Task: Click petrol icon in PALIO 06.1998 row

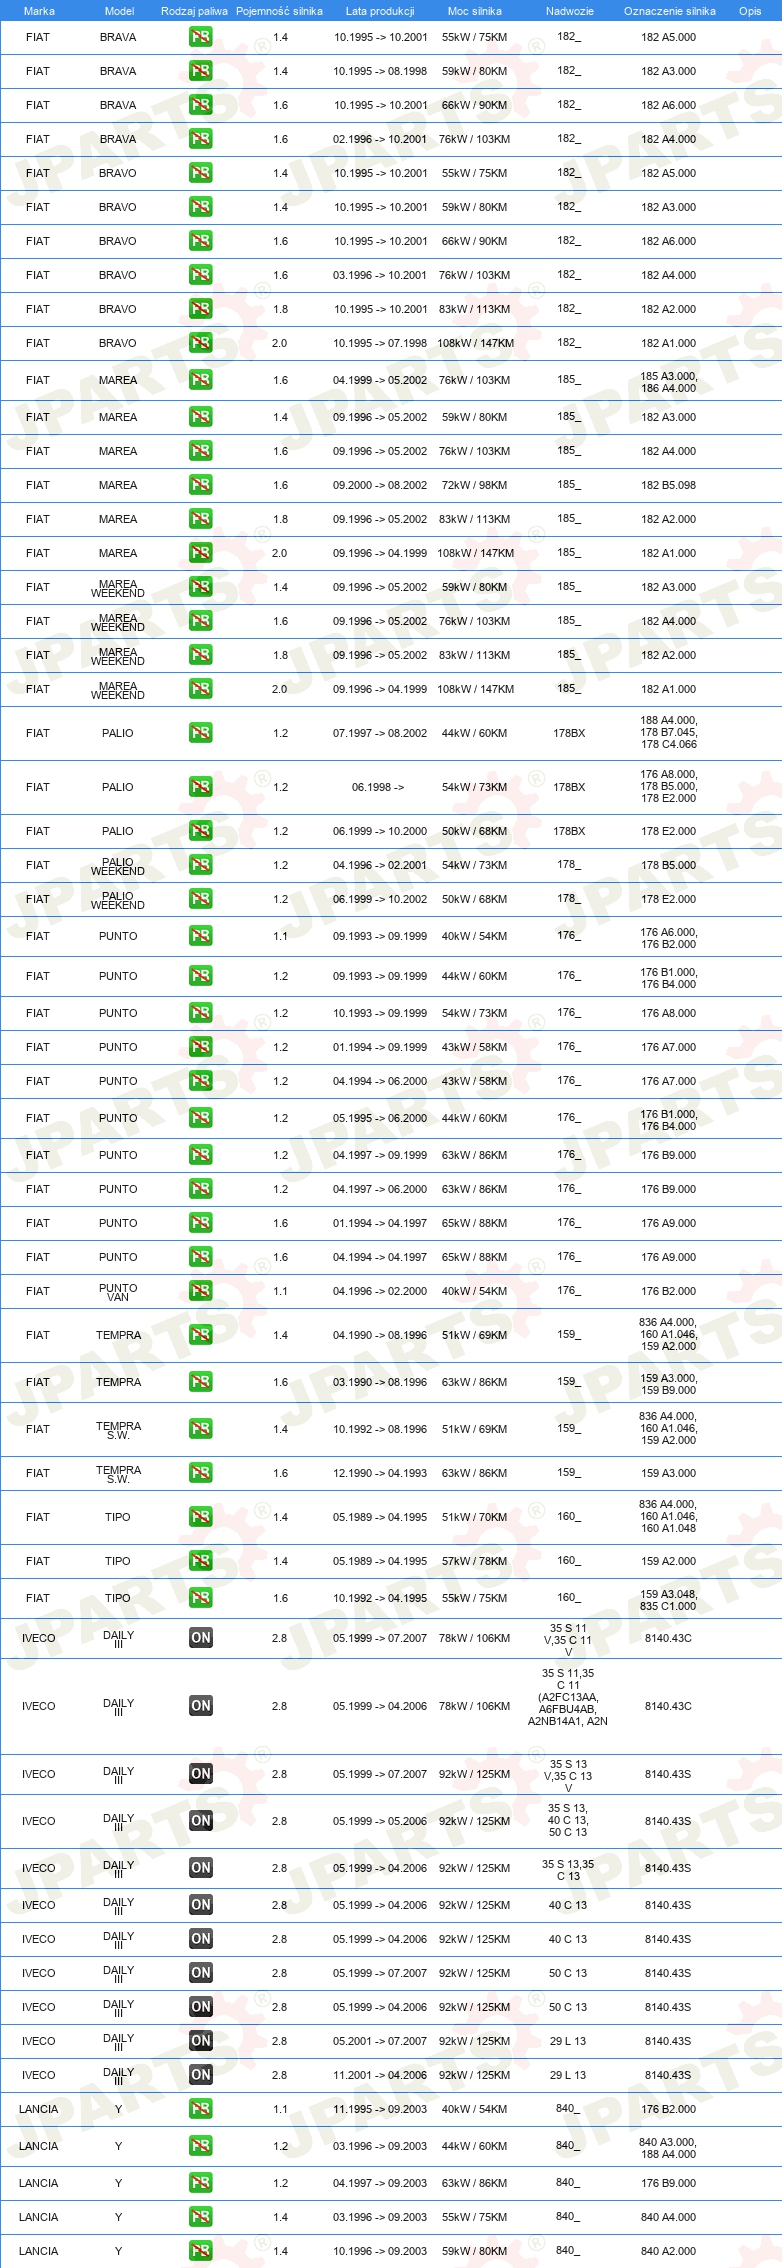Action: click(x=200, y=787)
